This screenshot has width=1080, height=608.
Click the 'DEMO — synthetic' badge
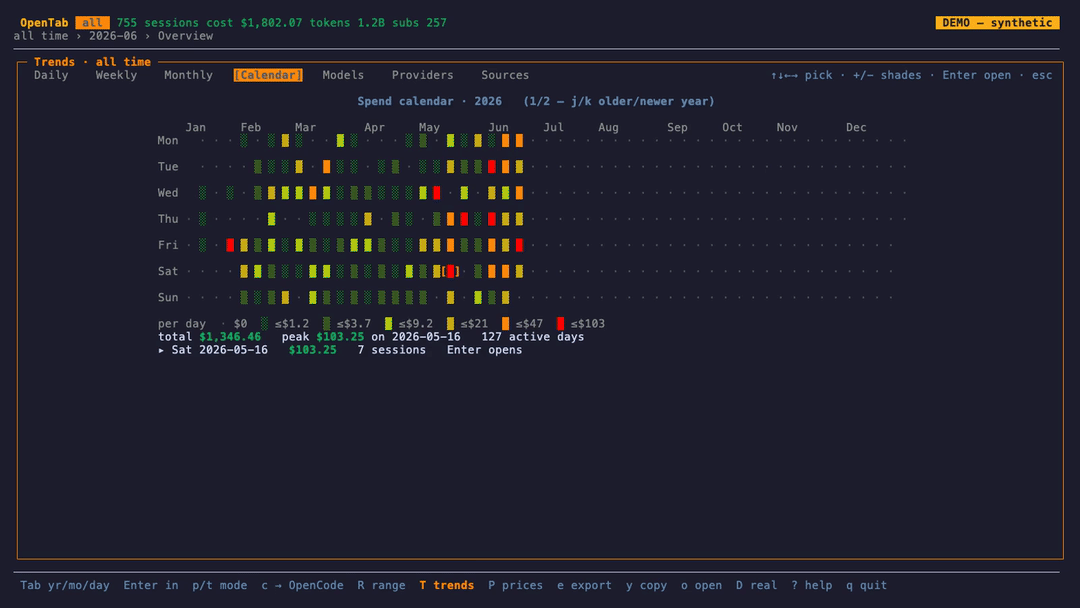pyautogui.click(x=997, y=23)
